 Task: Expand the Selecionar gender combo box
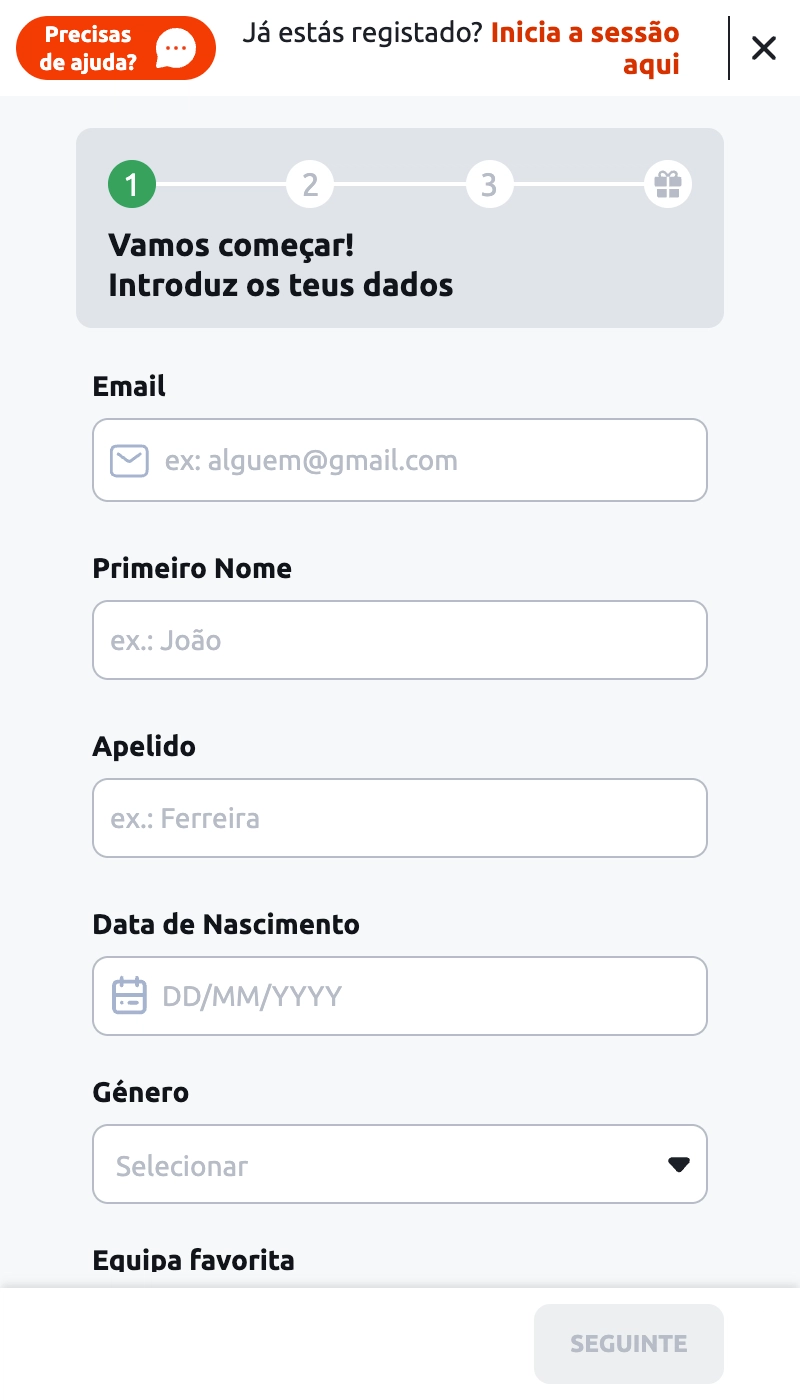pyautogui.click(x=380, y=1165)
